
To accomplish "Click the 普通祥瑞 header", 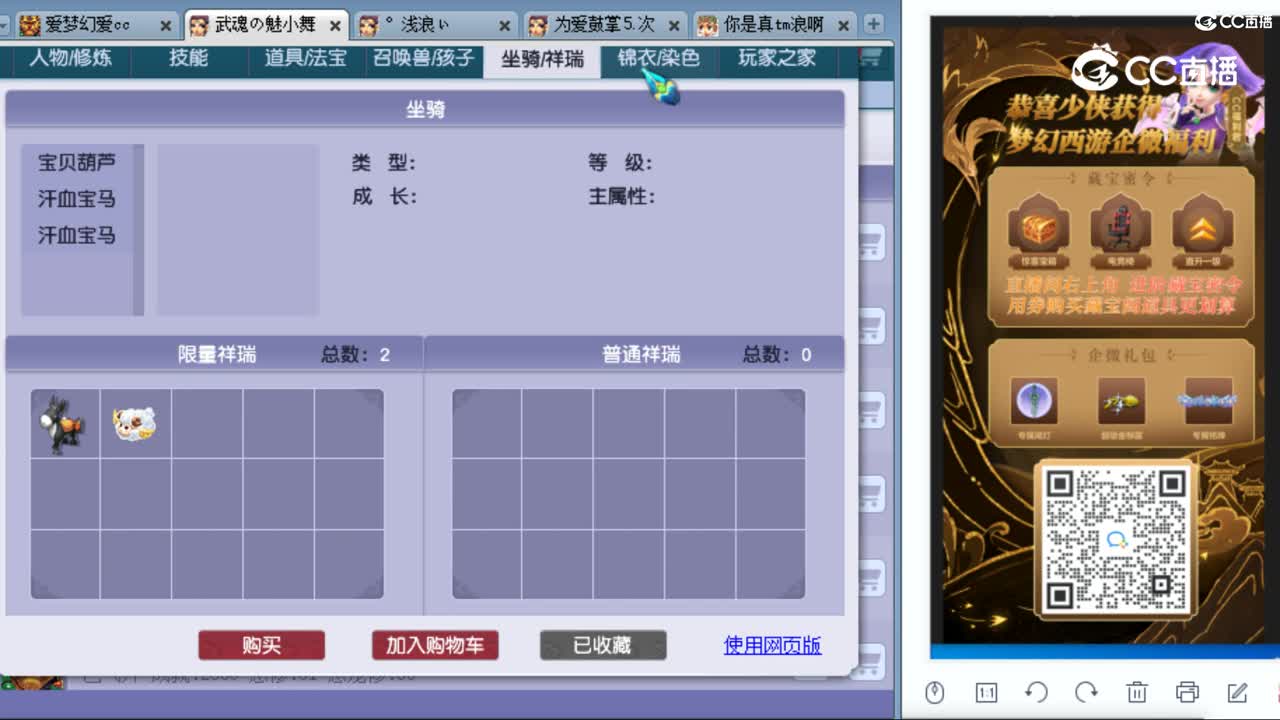I will (641, 354).
